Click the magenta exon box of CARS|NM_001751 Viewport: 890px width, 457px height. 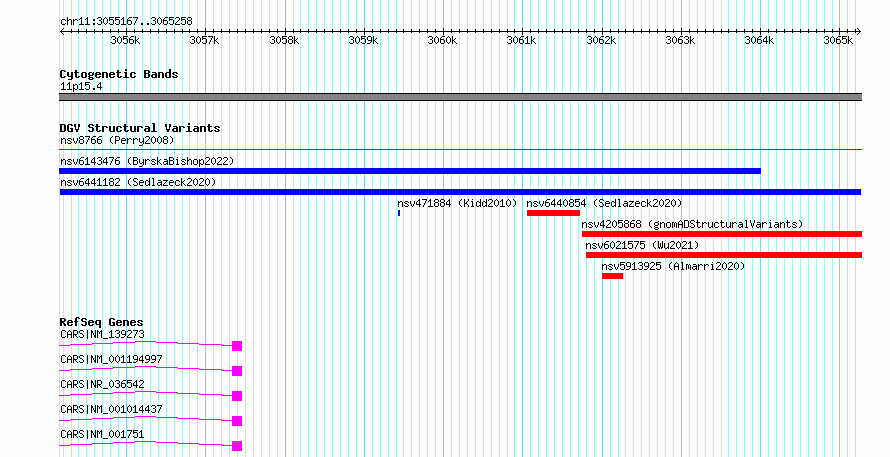pos(237,446)
